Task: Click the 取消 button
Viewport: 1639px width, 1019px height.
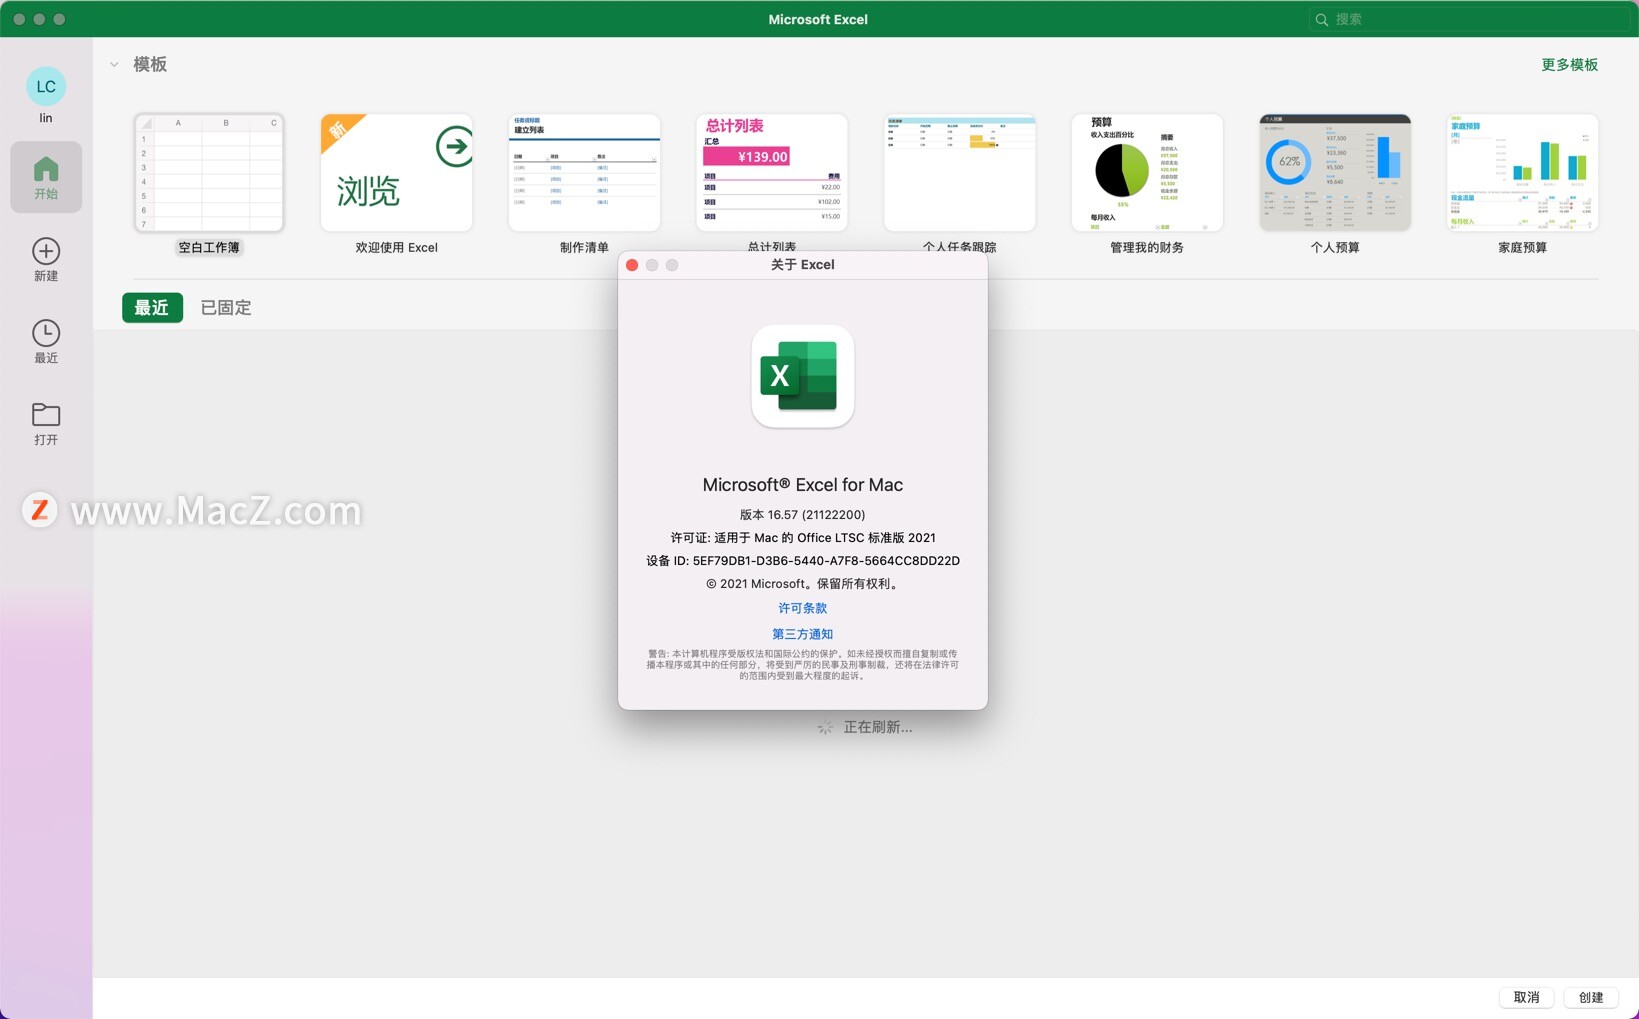Action: click(x=1526, y=997)
